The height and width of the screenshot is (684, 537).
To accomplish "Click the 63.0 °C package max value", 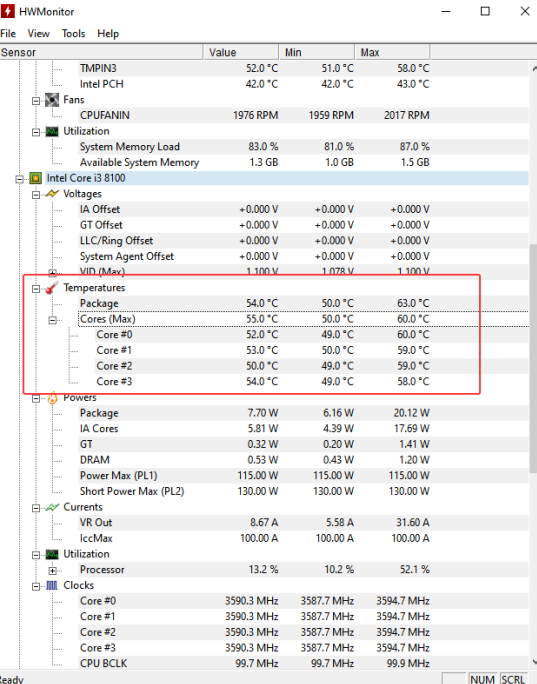I will tap(413, 303).
